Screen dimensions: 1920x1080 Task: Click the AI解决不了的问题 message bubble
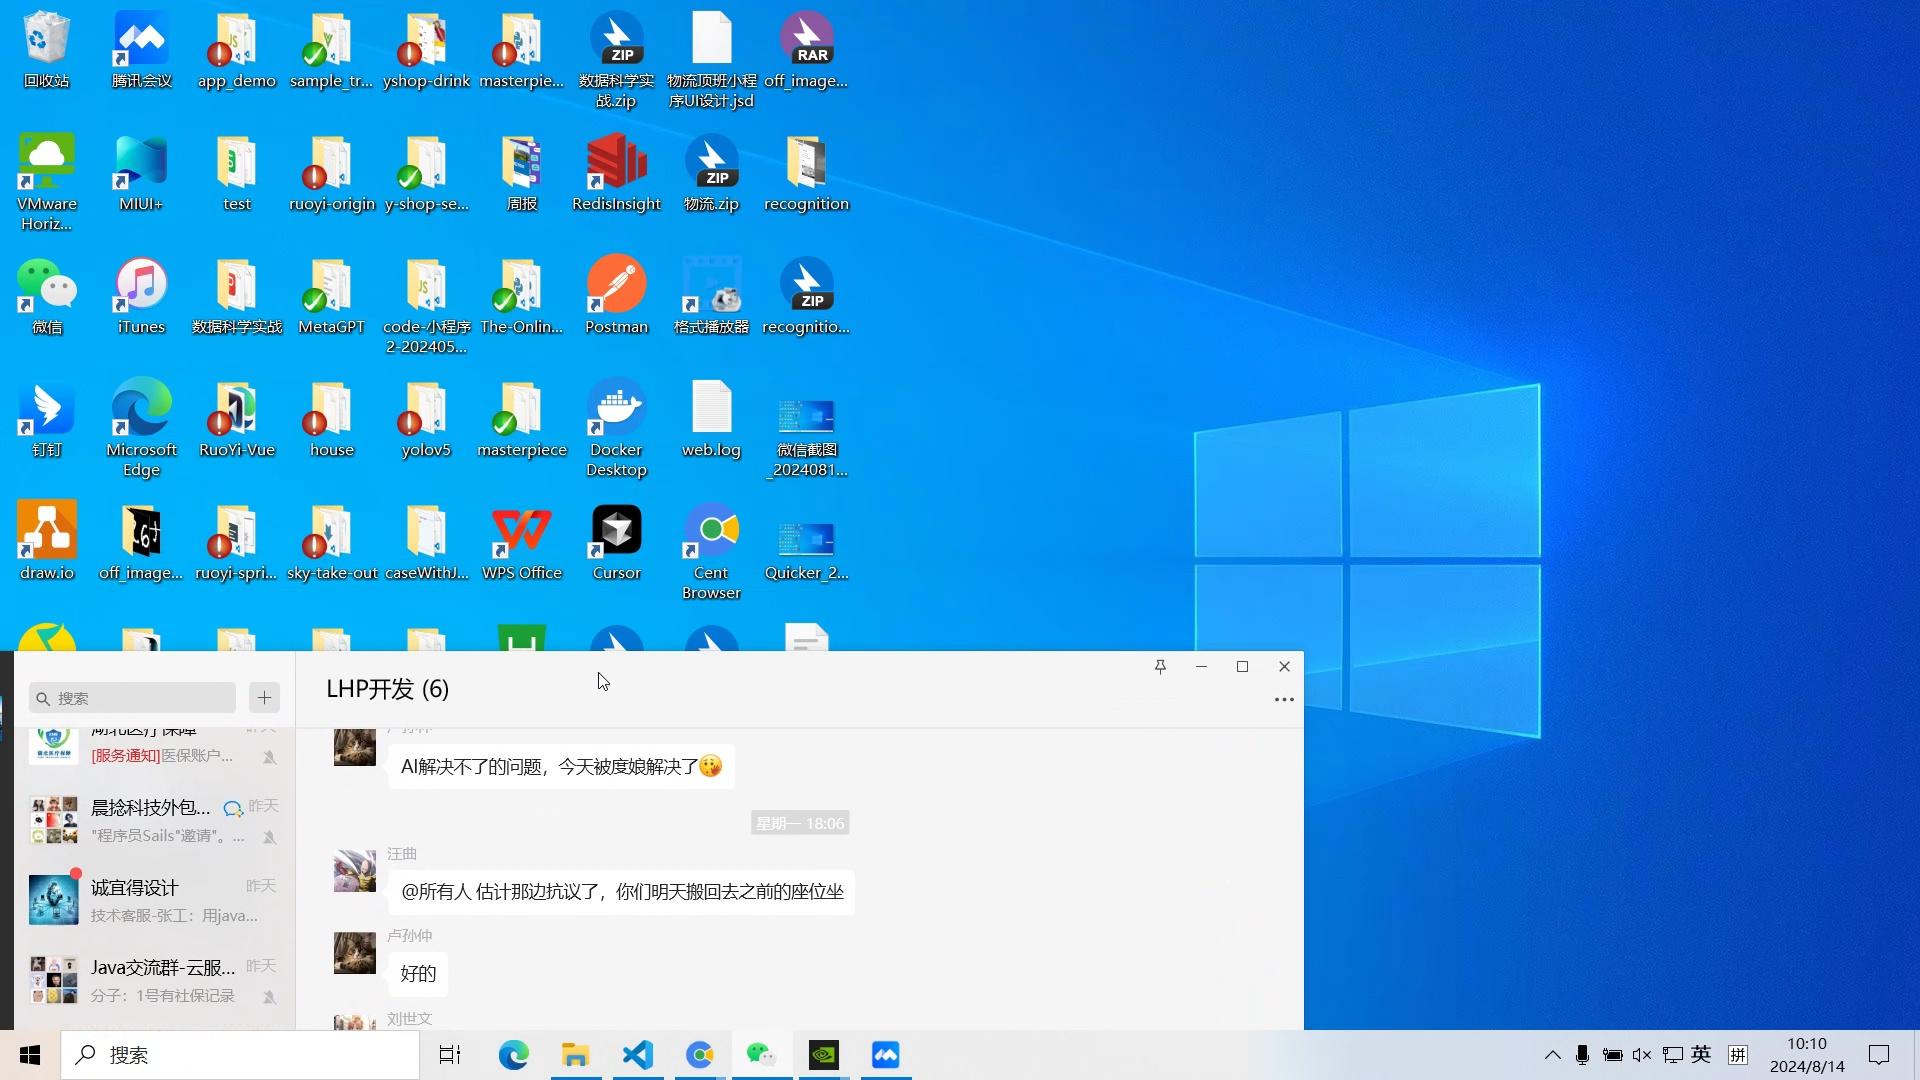point(561,766)
